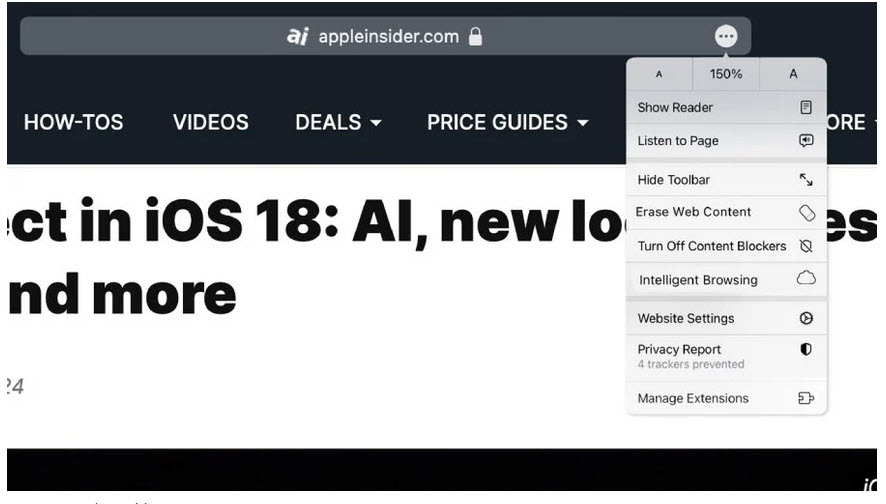Viewport: 886px width, 504px height.
Task: Click the Hide Toolbar arrows icon
Action: [806, 180]
